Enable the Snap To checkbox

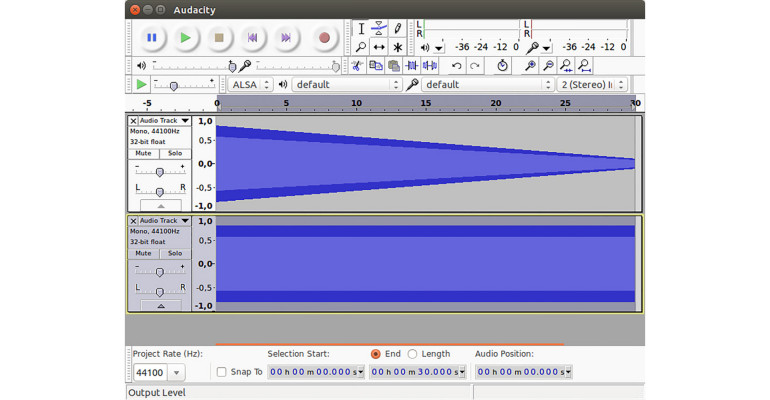pos(221,372)
